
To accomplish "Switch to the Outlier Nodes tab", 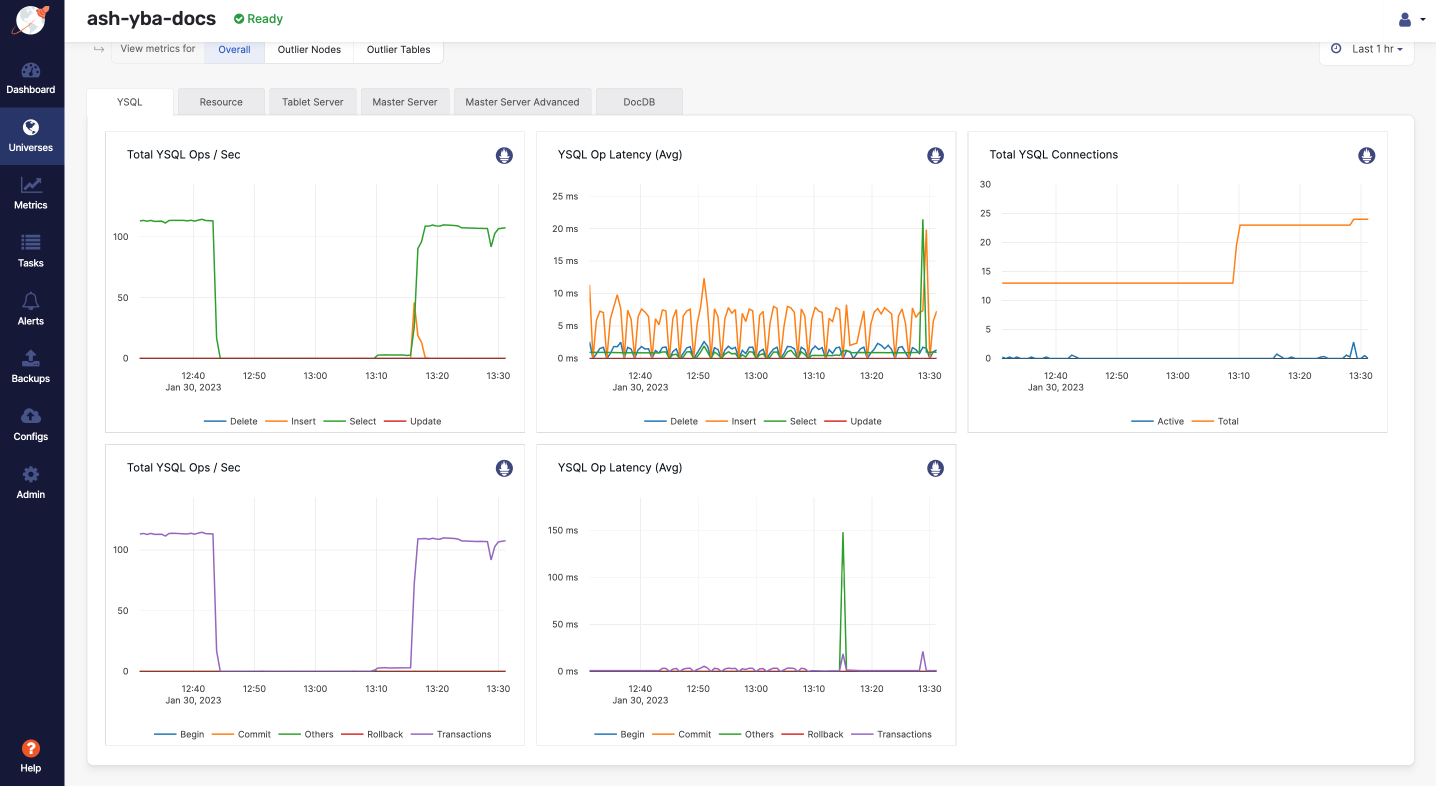I will 309,48.
